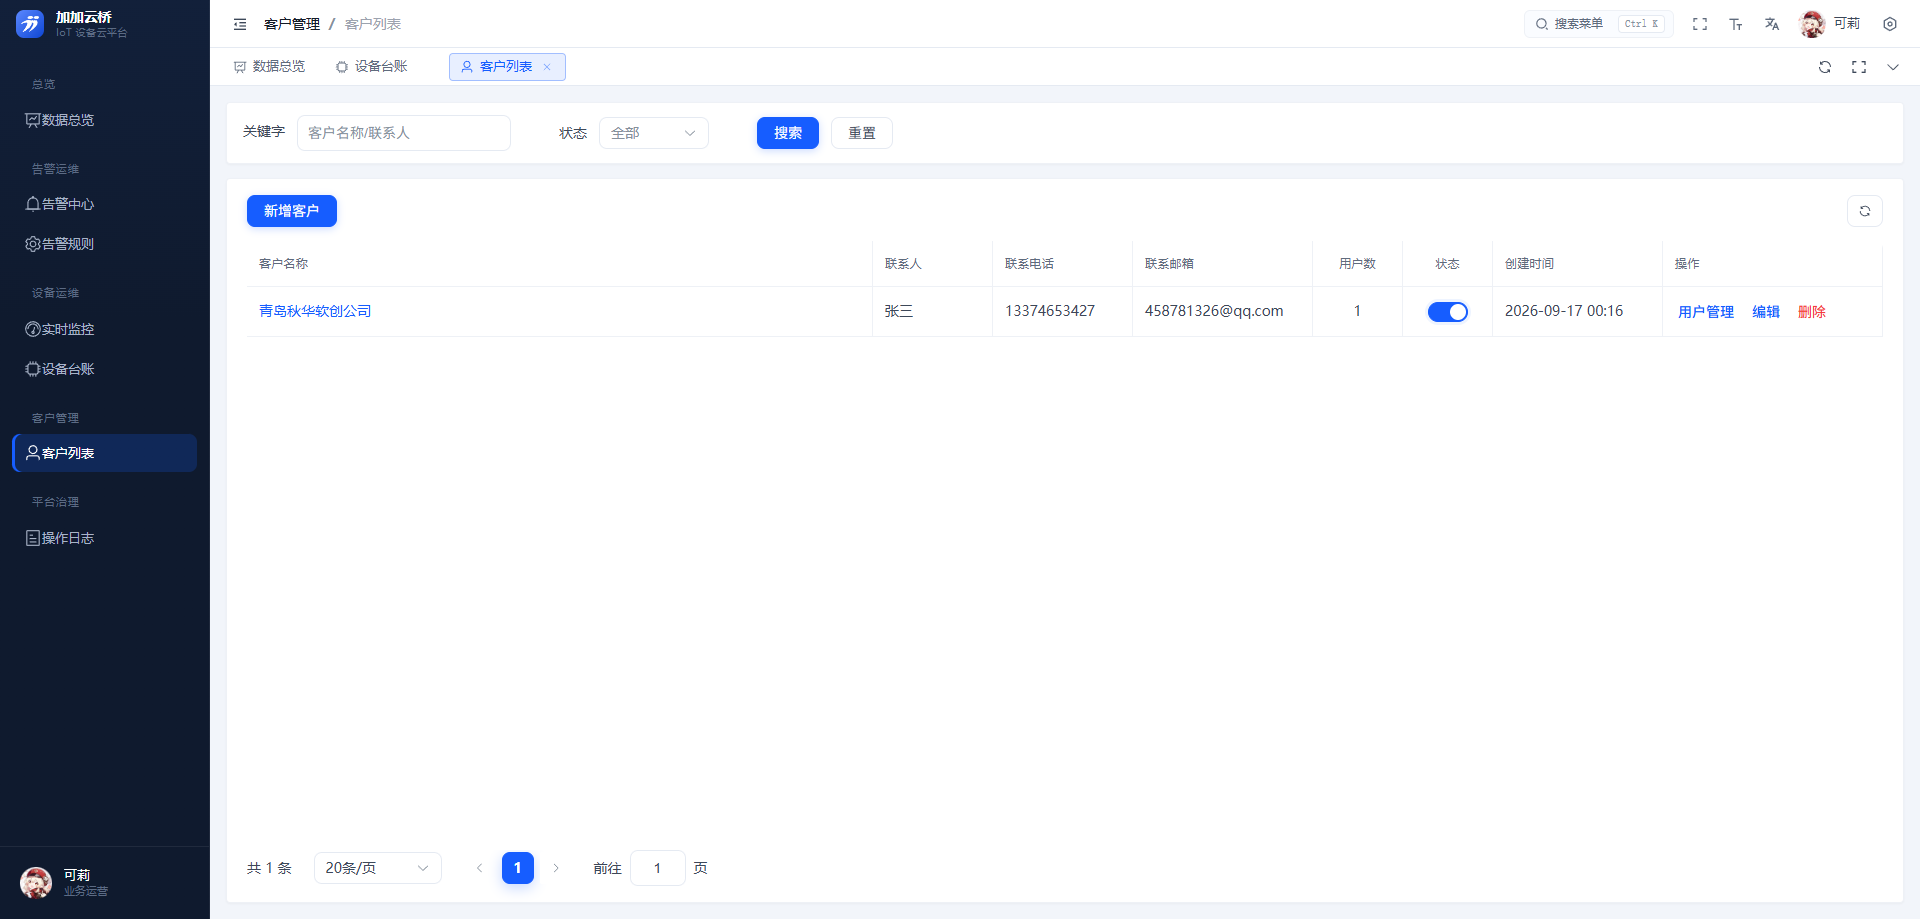1920x919 pixels.
Task: Click the 可莉 profile at sidebar bottom
Action: coord(105,883)
